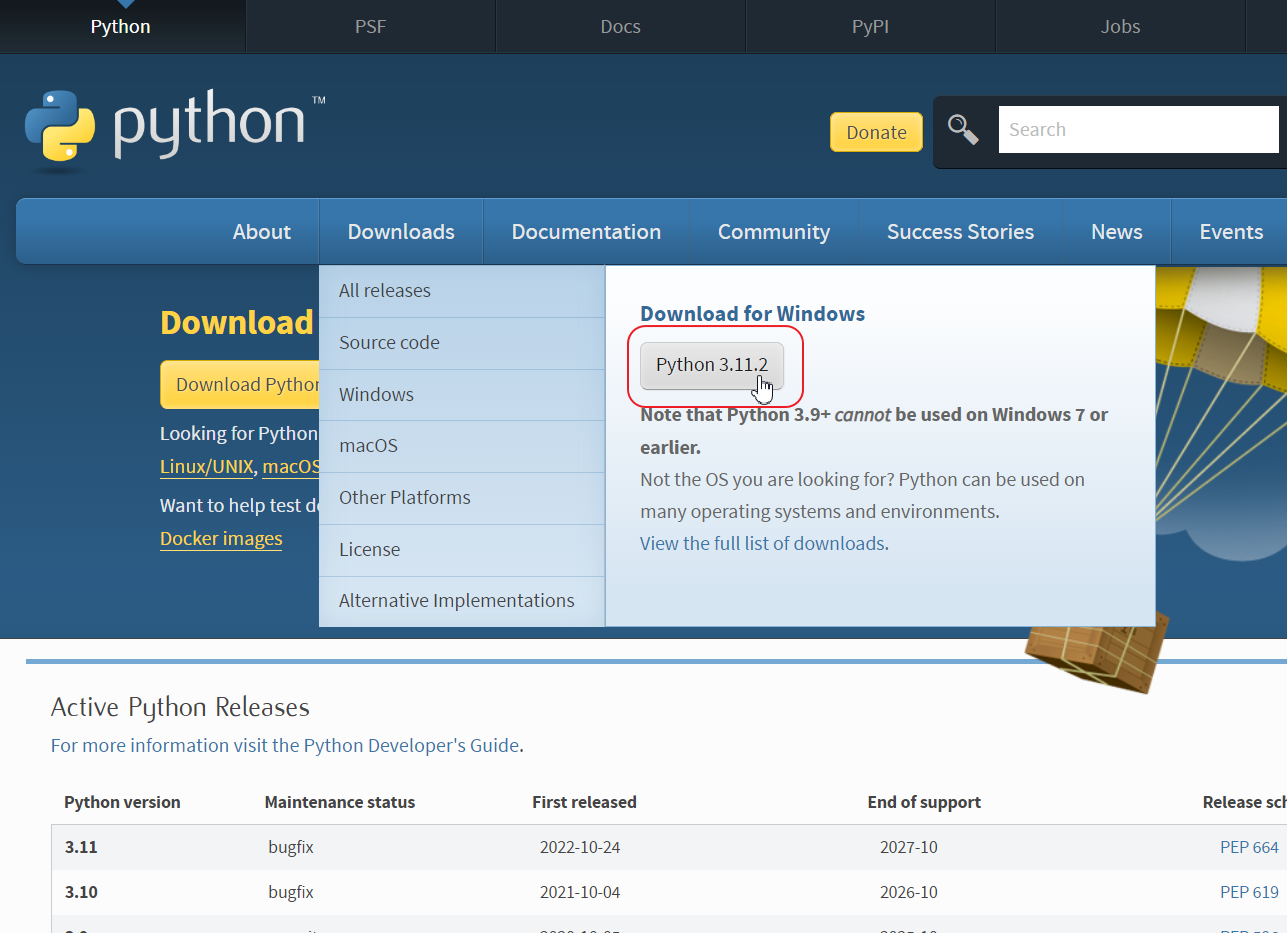This screenshot has height=933, width=1287.
Task: Click the yellow Donate button
Action: tap(876, 132)
